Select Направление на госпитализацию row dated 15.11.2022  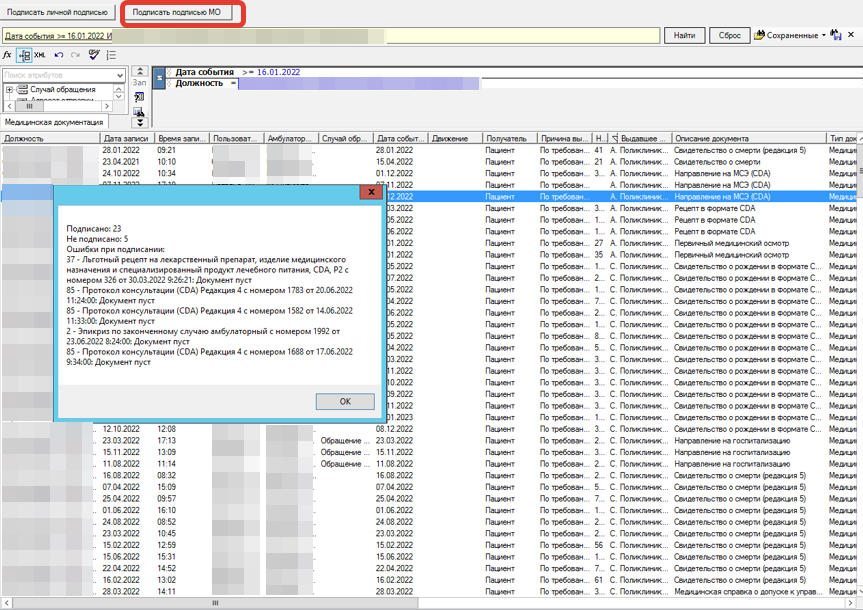[428, 453]
